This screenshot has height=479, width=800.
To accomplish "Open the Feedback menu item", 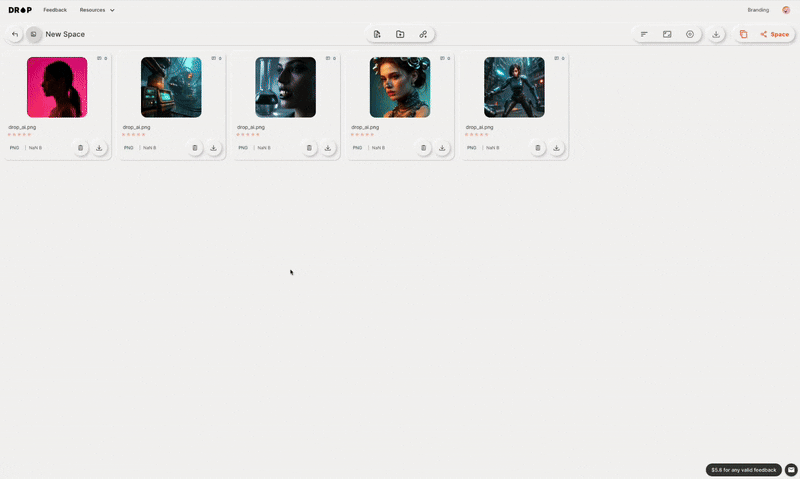I will [55, 10].
